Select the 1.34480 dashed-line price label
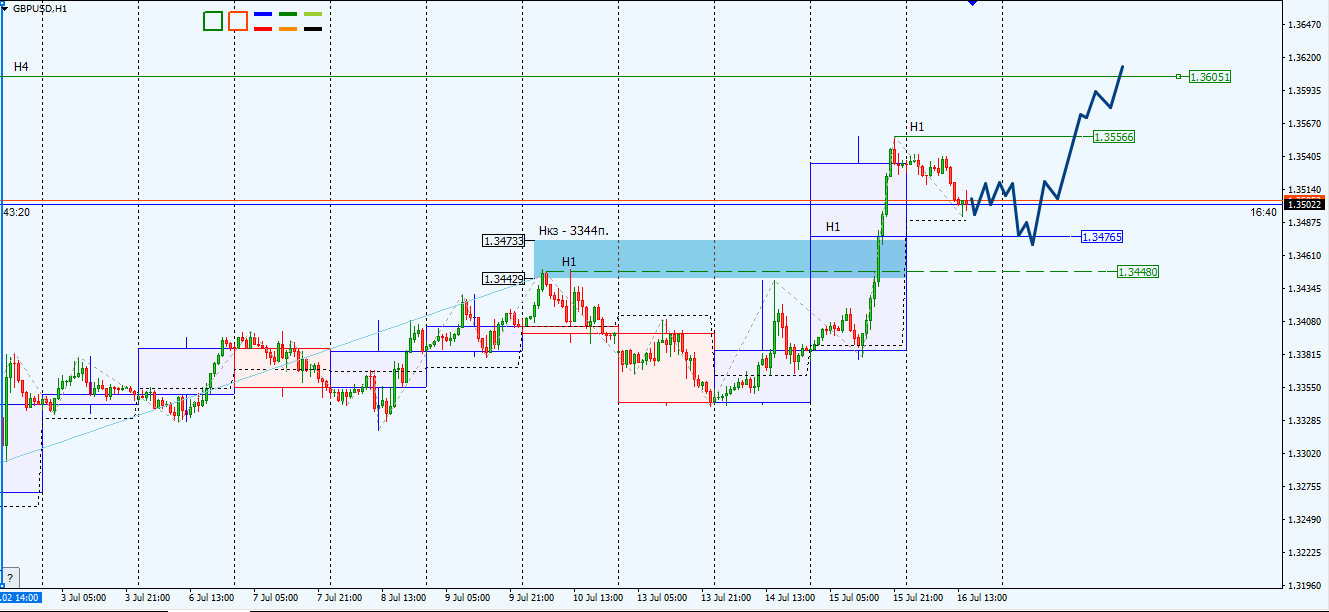The height and width of the screenshot is (612, 1329). pos(1138,272)
